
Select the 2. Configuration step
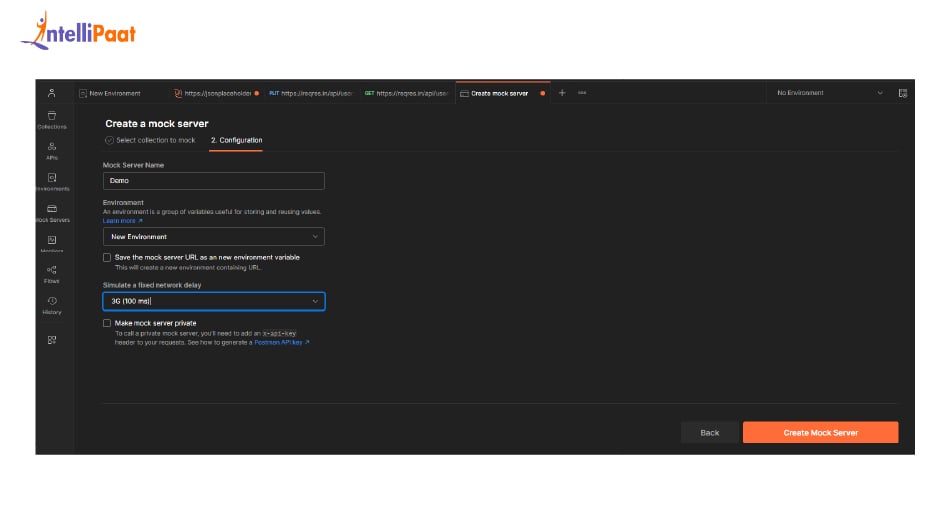[237, 140]
